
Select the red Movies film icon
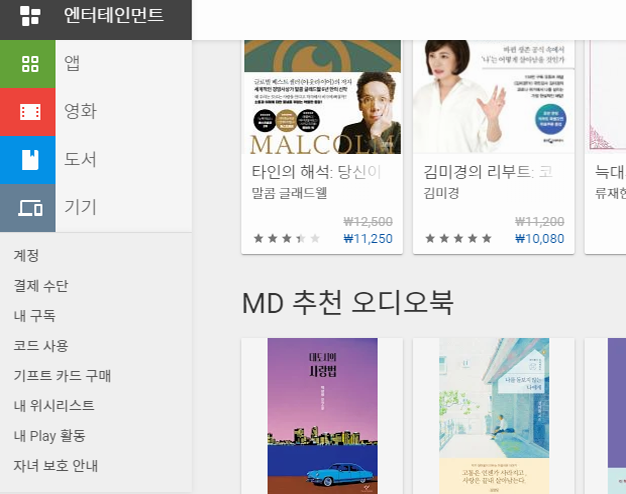[30, 112]
